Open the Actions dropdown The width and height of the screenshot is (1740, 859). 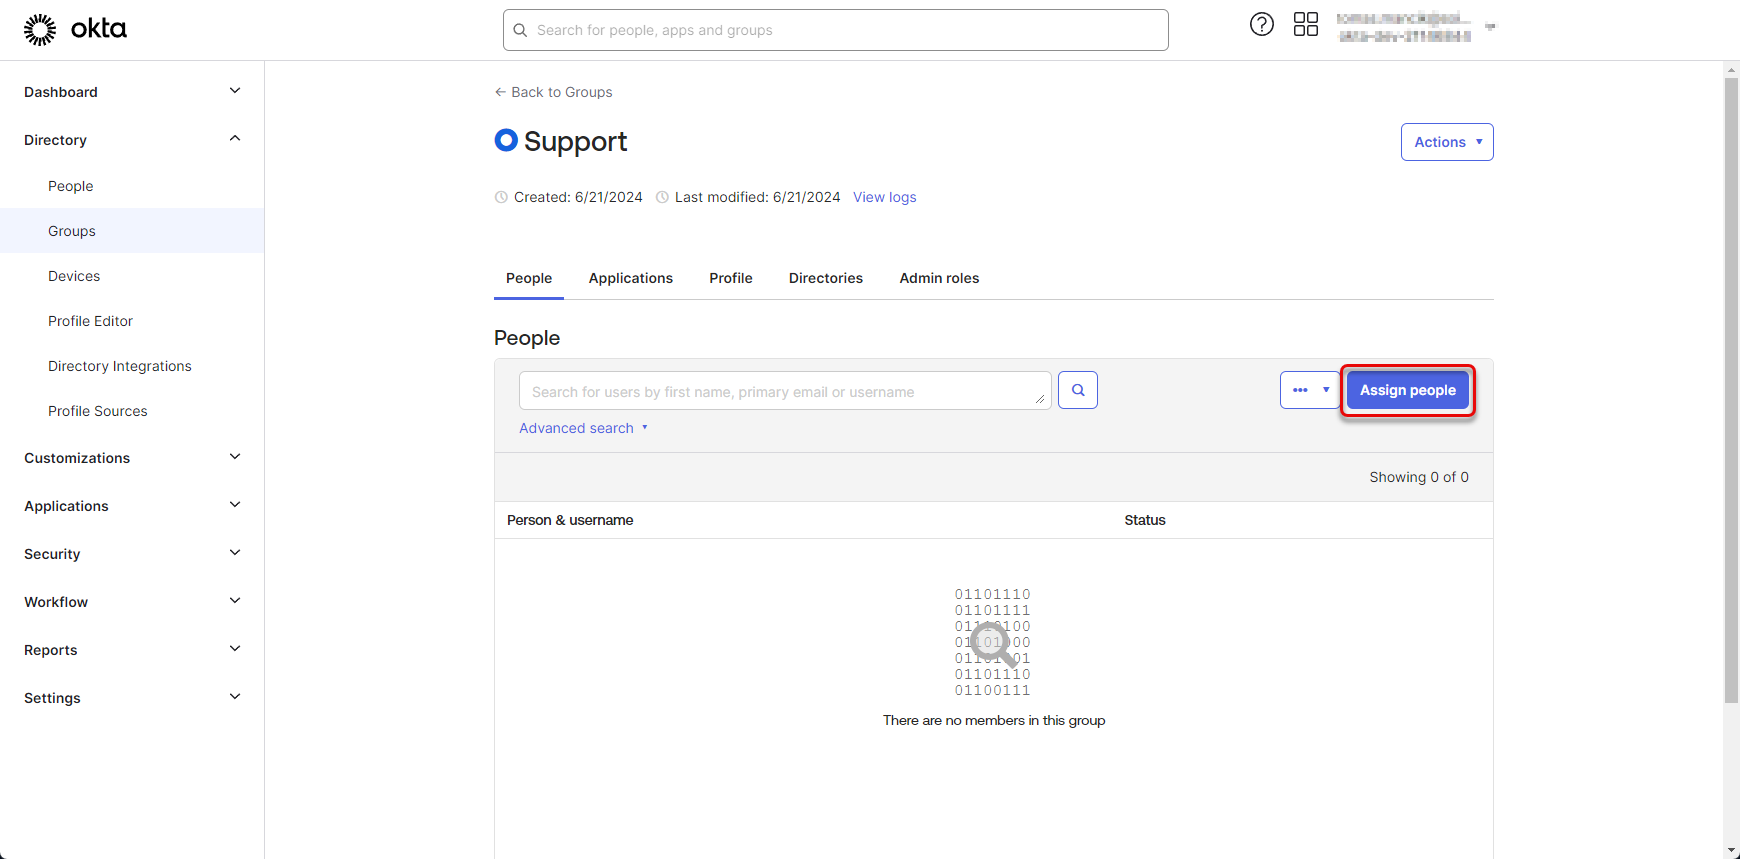pyautogui.click(x=1446, y=142)
